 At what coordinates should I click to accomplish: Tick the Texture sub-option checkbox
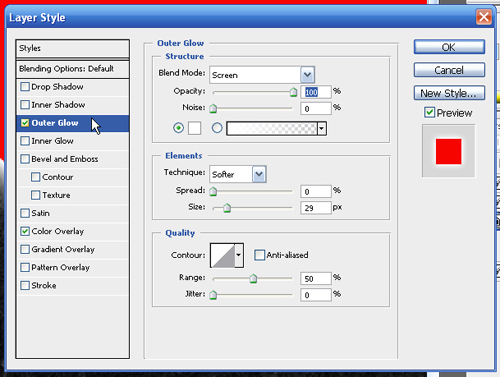[x=35, y=195]
